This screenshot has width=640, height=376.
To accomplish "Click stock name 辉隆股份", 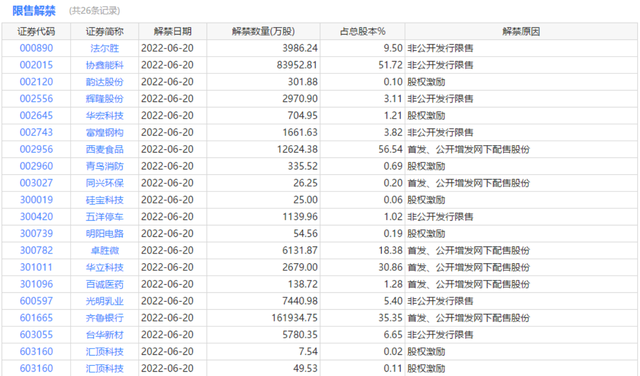I will pos(104,99).
